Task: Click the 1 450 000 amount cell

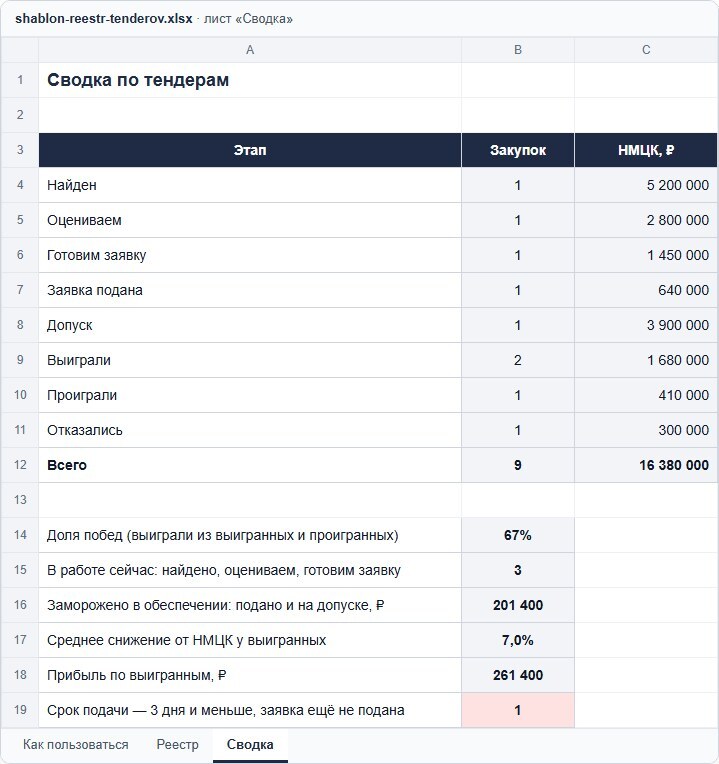Action: (646, 255)
